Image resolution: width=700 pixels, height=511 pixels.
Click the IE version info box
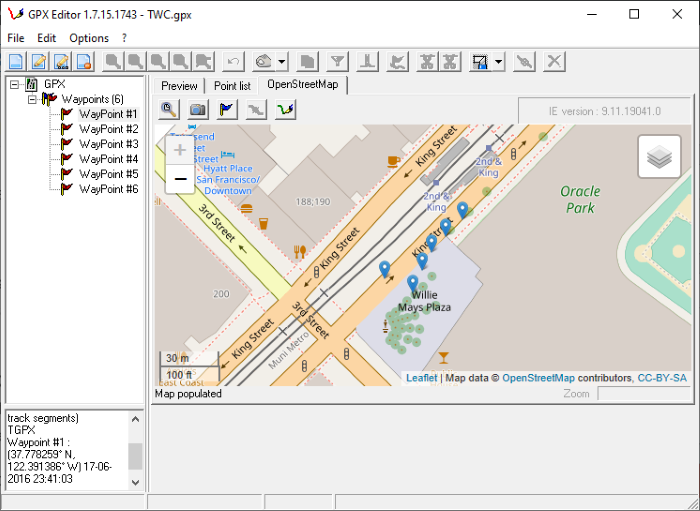coord(604,111)
